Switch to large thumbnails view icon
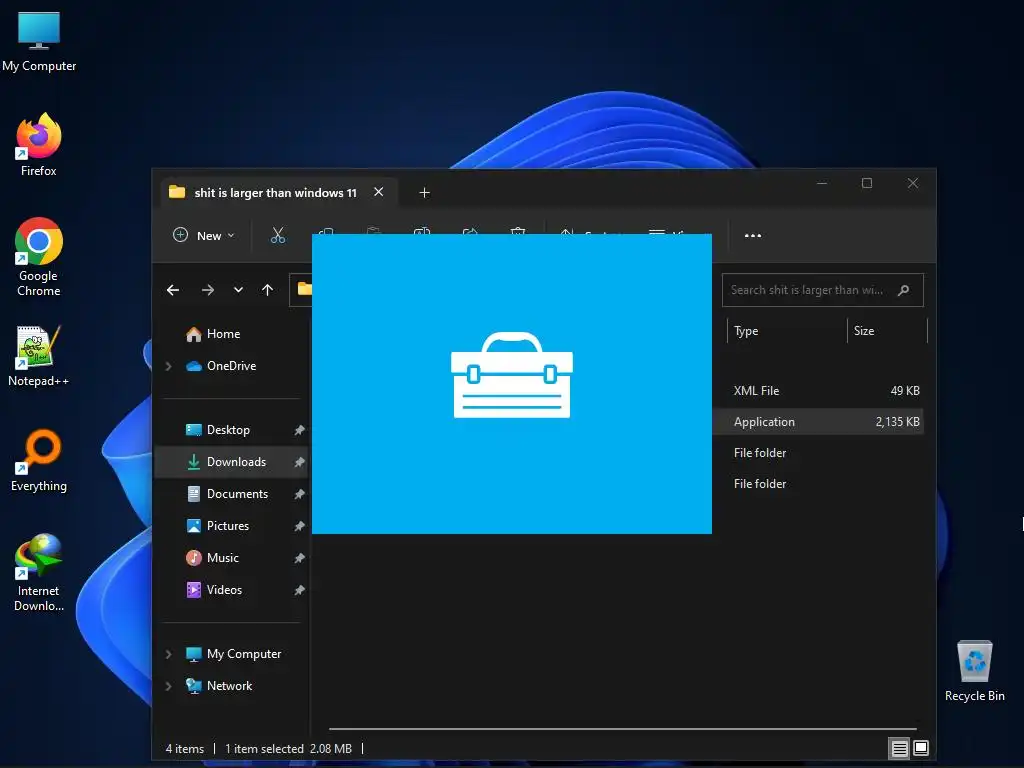The height and width of the screenshot is (768, 1024). point(921,748)
